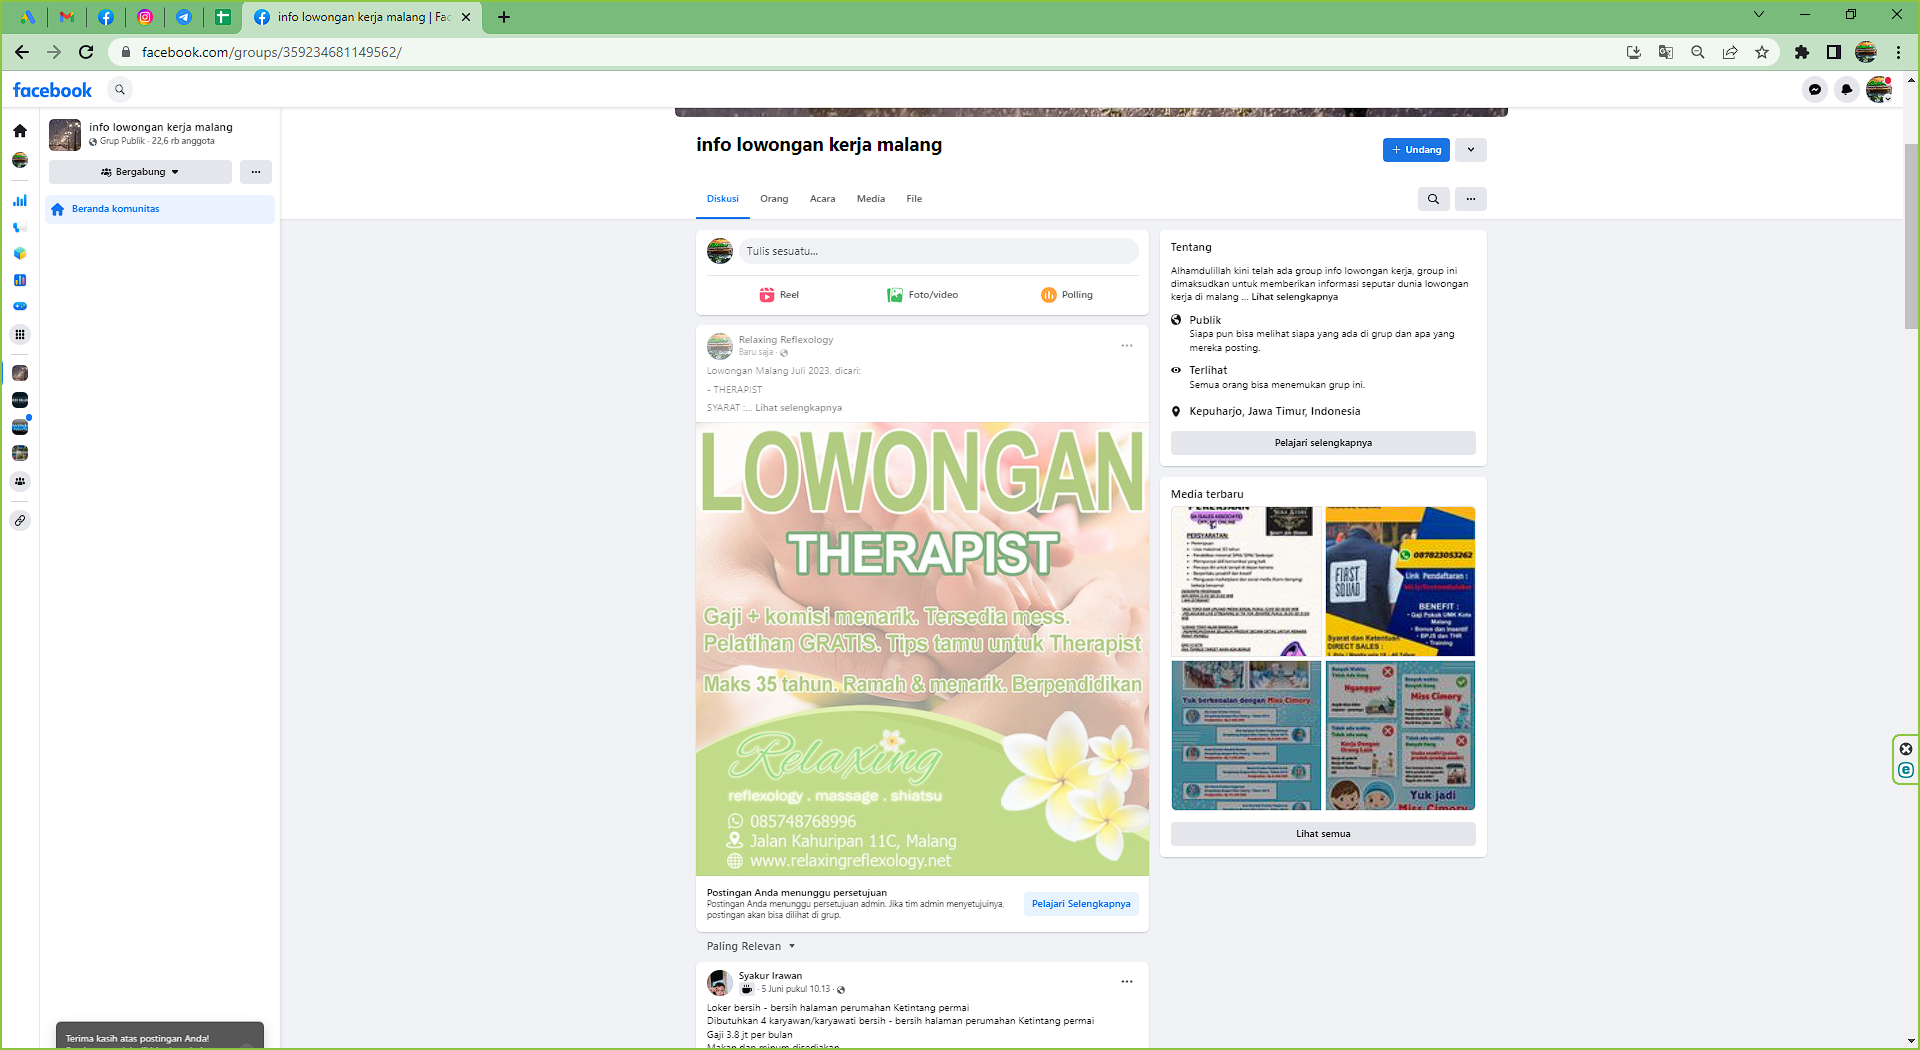Image resolution: width=1920 pixels, height=1050 pixels.
Task: Open the Messenger chat icon
Action: click(x=1815, y=90)
